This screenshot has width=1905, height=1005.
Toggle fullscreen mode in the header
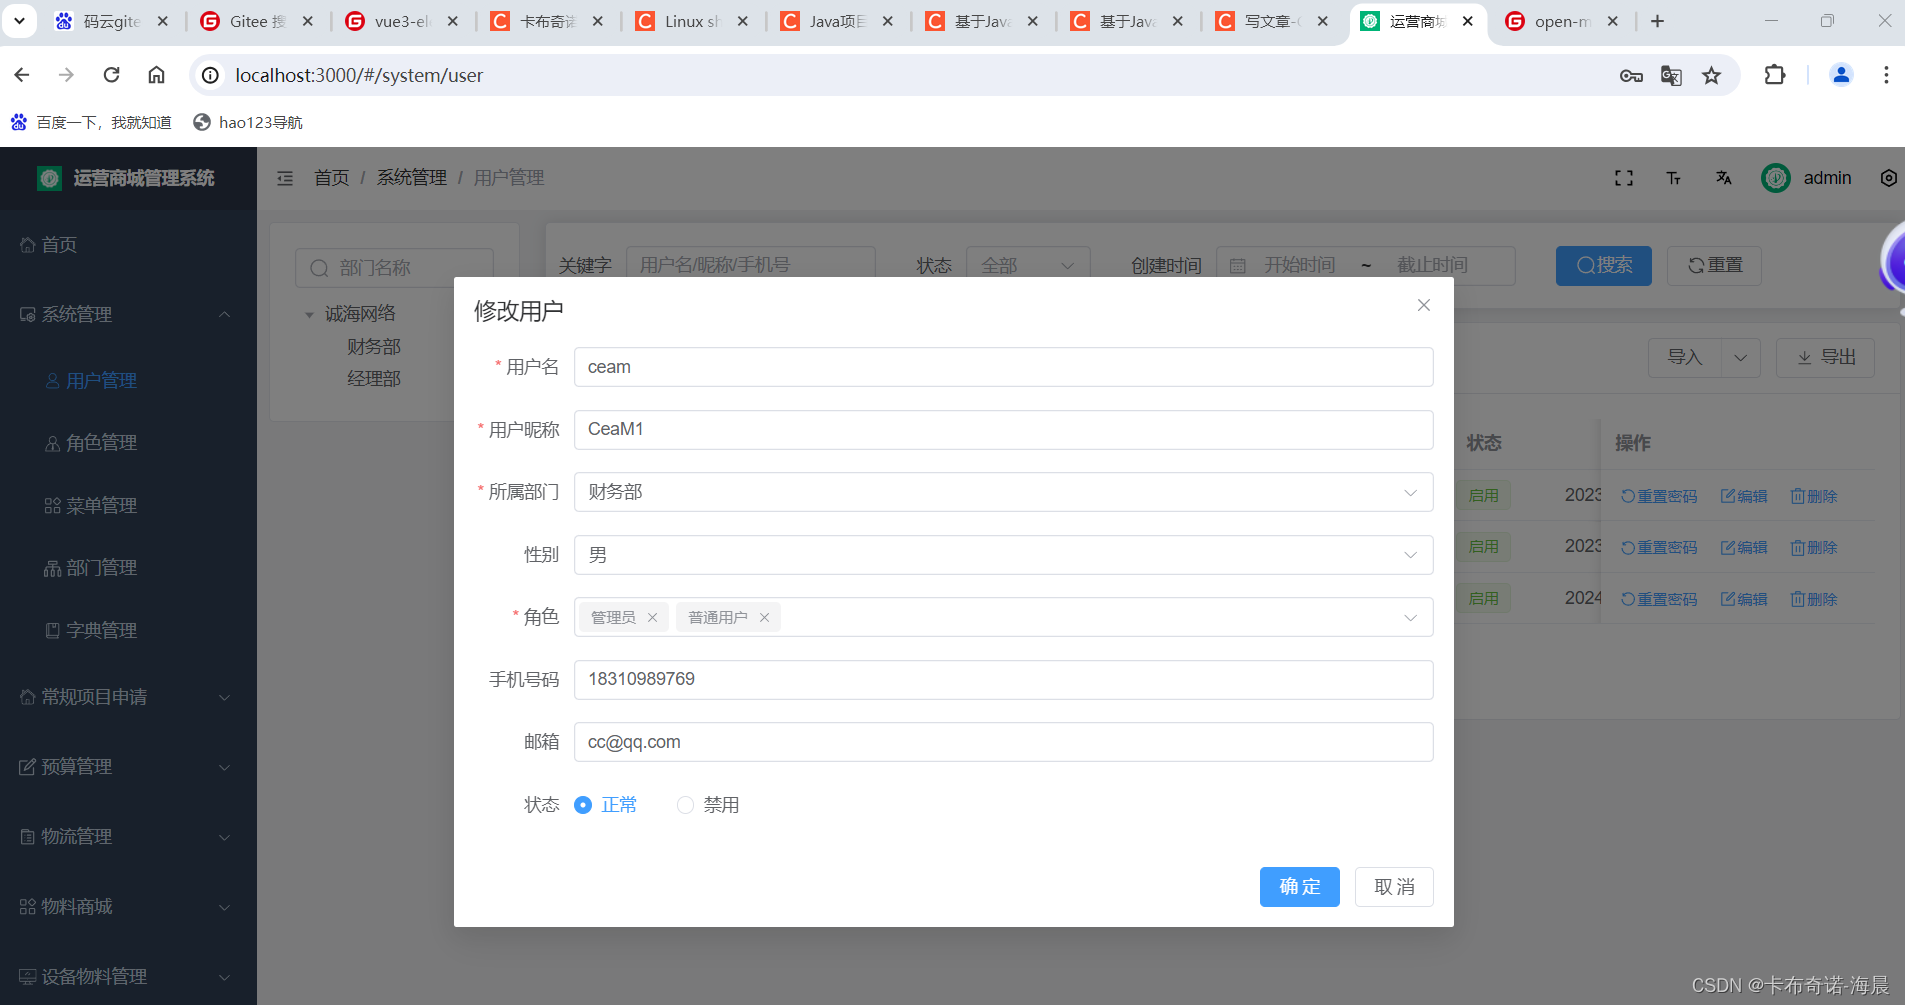point(1624,177)
